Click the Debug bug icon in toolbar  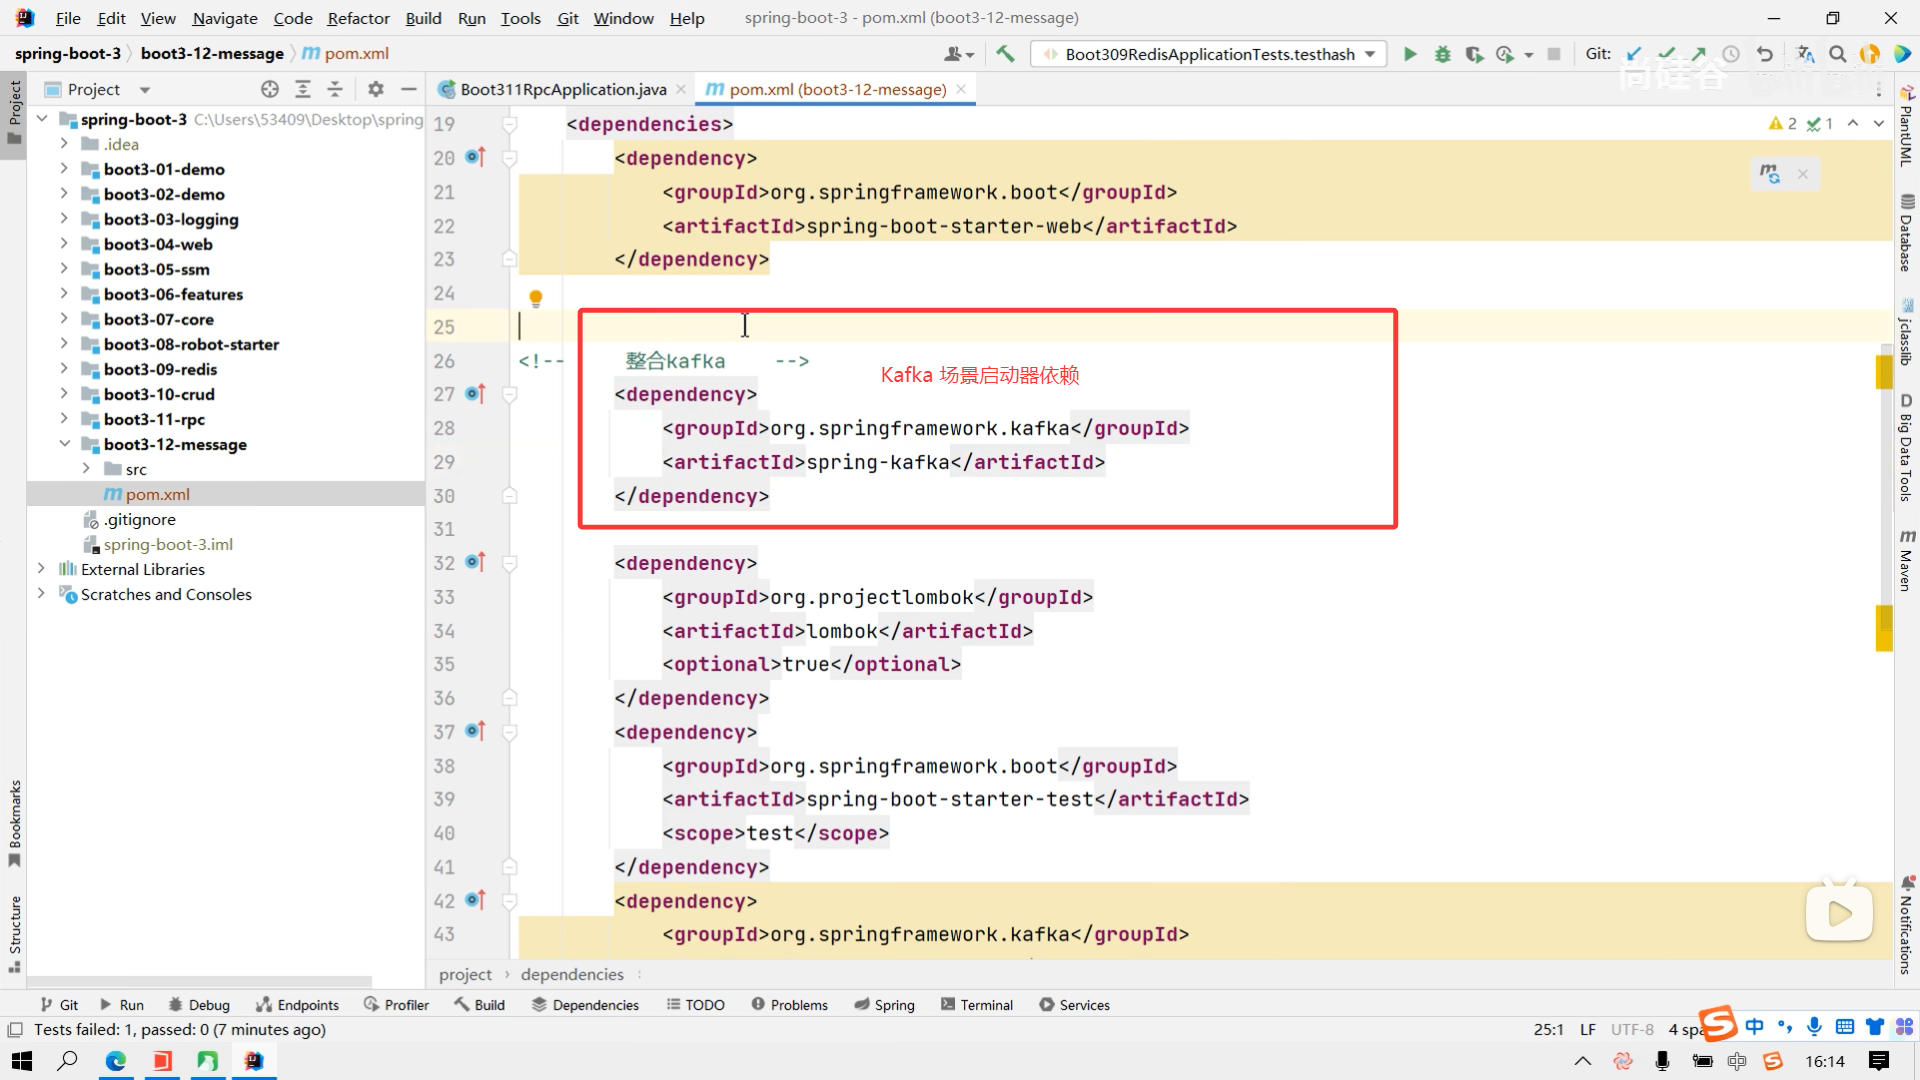tap(1442, 54)
